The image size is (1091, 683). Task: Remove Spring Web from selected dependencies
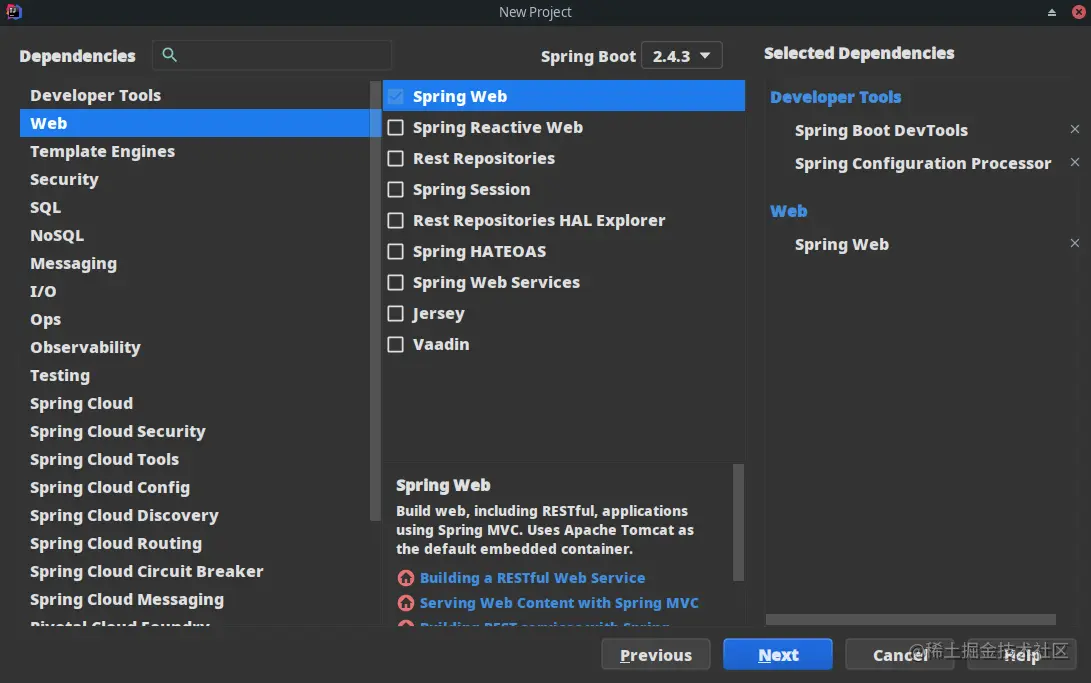click(1074, 243)
